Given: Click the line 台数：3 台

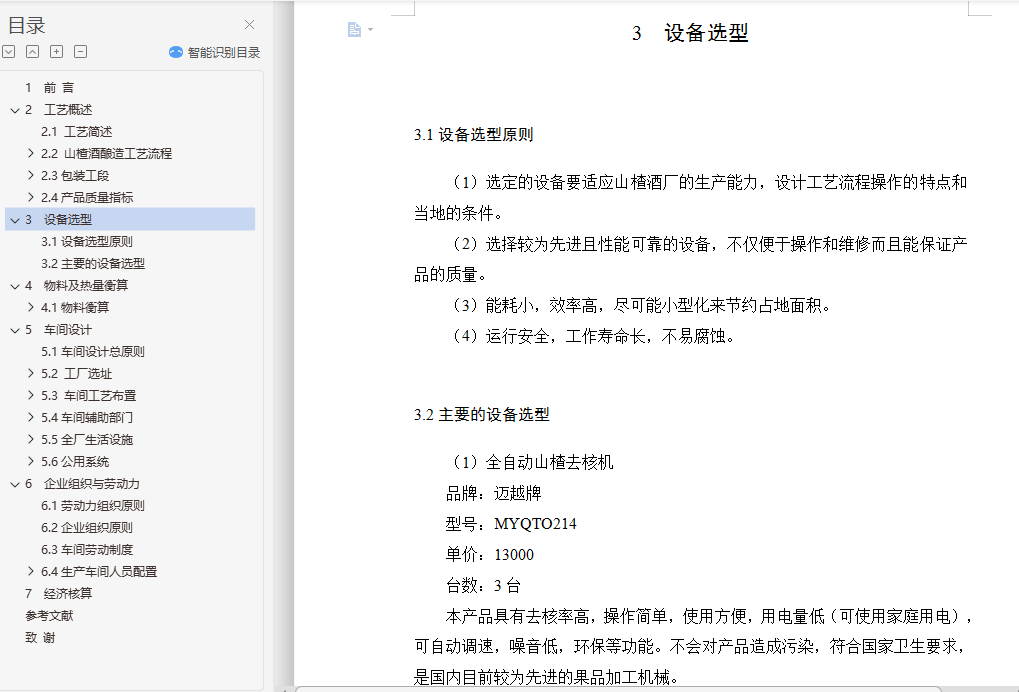Looking at the screenshot, I should (x=484, y=586).
